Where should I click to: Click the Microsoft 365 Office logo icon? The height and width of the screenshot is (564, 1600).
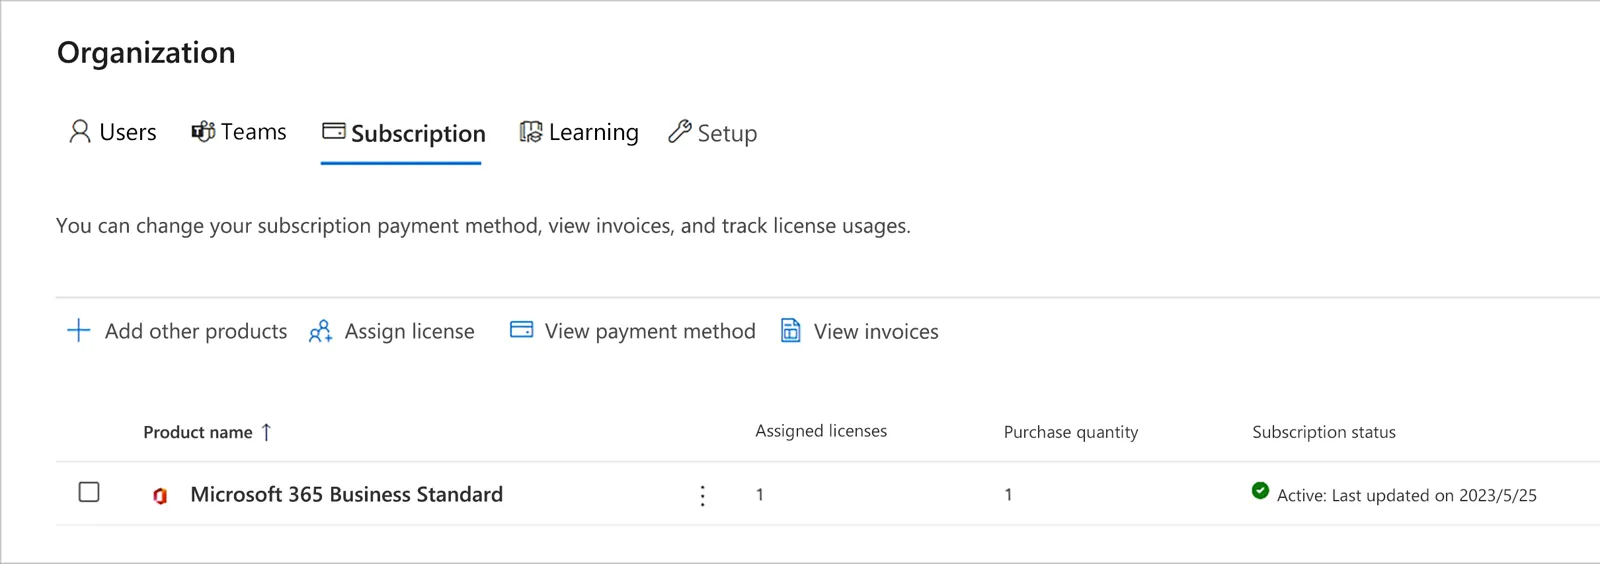pyautogui.click(x=160, y=495)
